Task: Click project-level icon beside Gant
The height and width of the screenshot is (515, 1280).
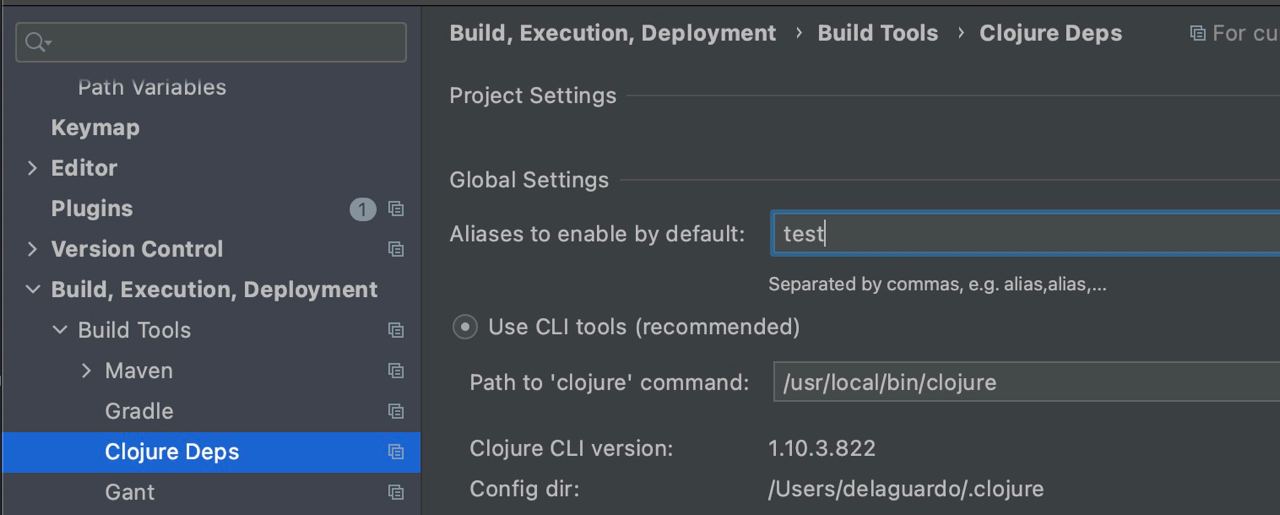Action: 396,492
